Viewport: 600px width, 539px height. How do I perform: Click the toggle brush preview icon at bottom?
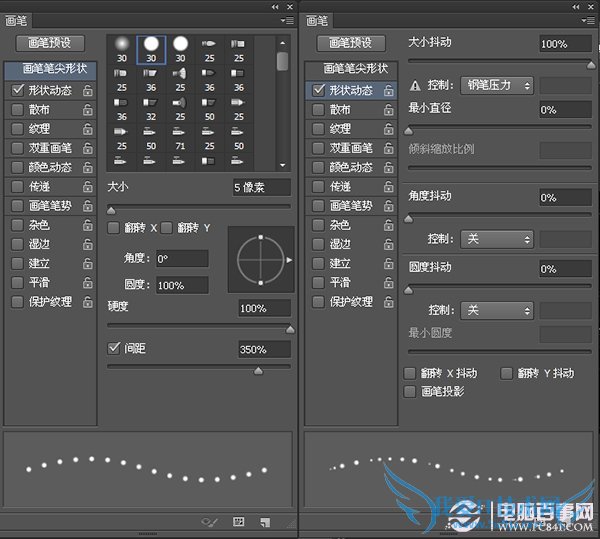pyautogui.click(x=209, y=522)
